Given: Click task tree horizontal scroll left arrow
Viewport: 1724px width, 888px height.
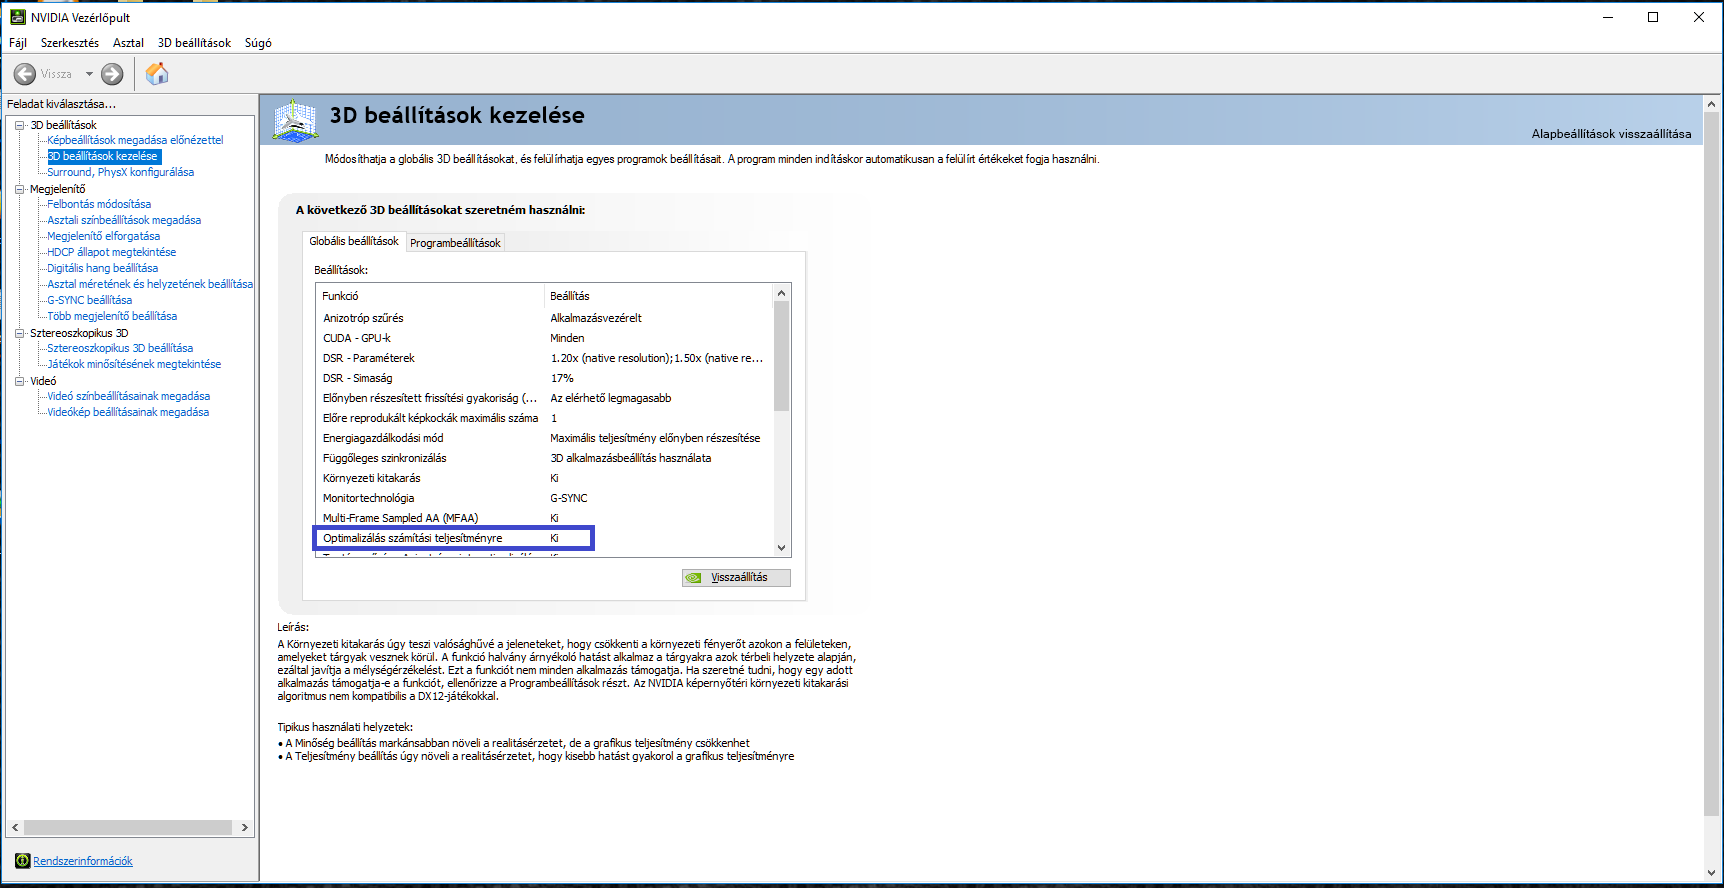Looking at the screenshot, I should click(15, 828).
